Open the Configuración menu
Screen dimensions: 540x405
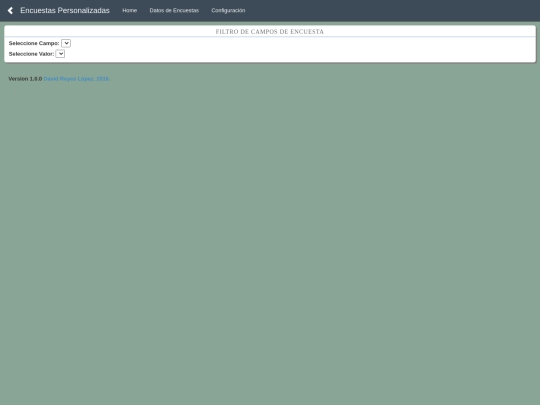tap(228, 11)
